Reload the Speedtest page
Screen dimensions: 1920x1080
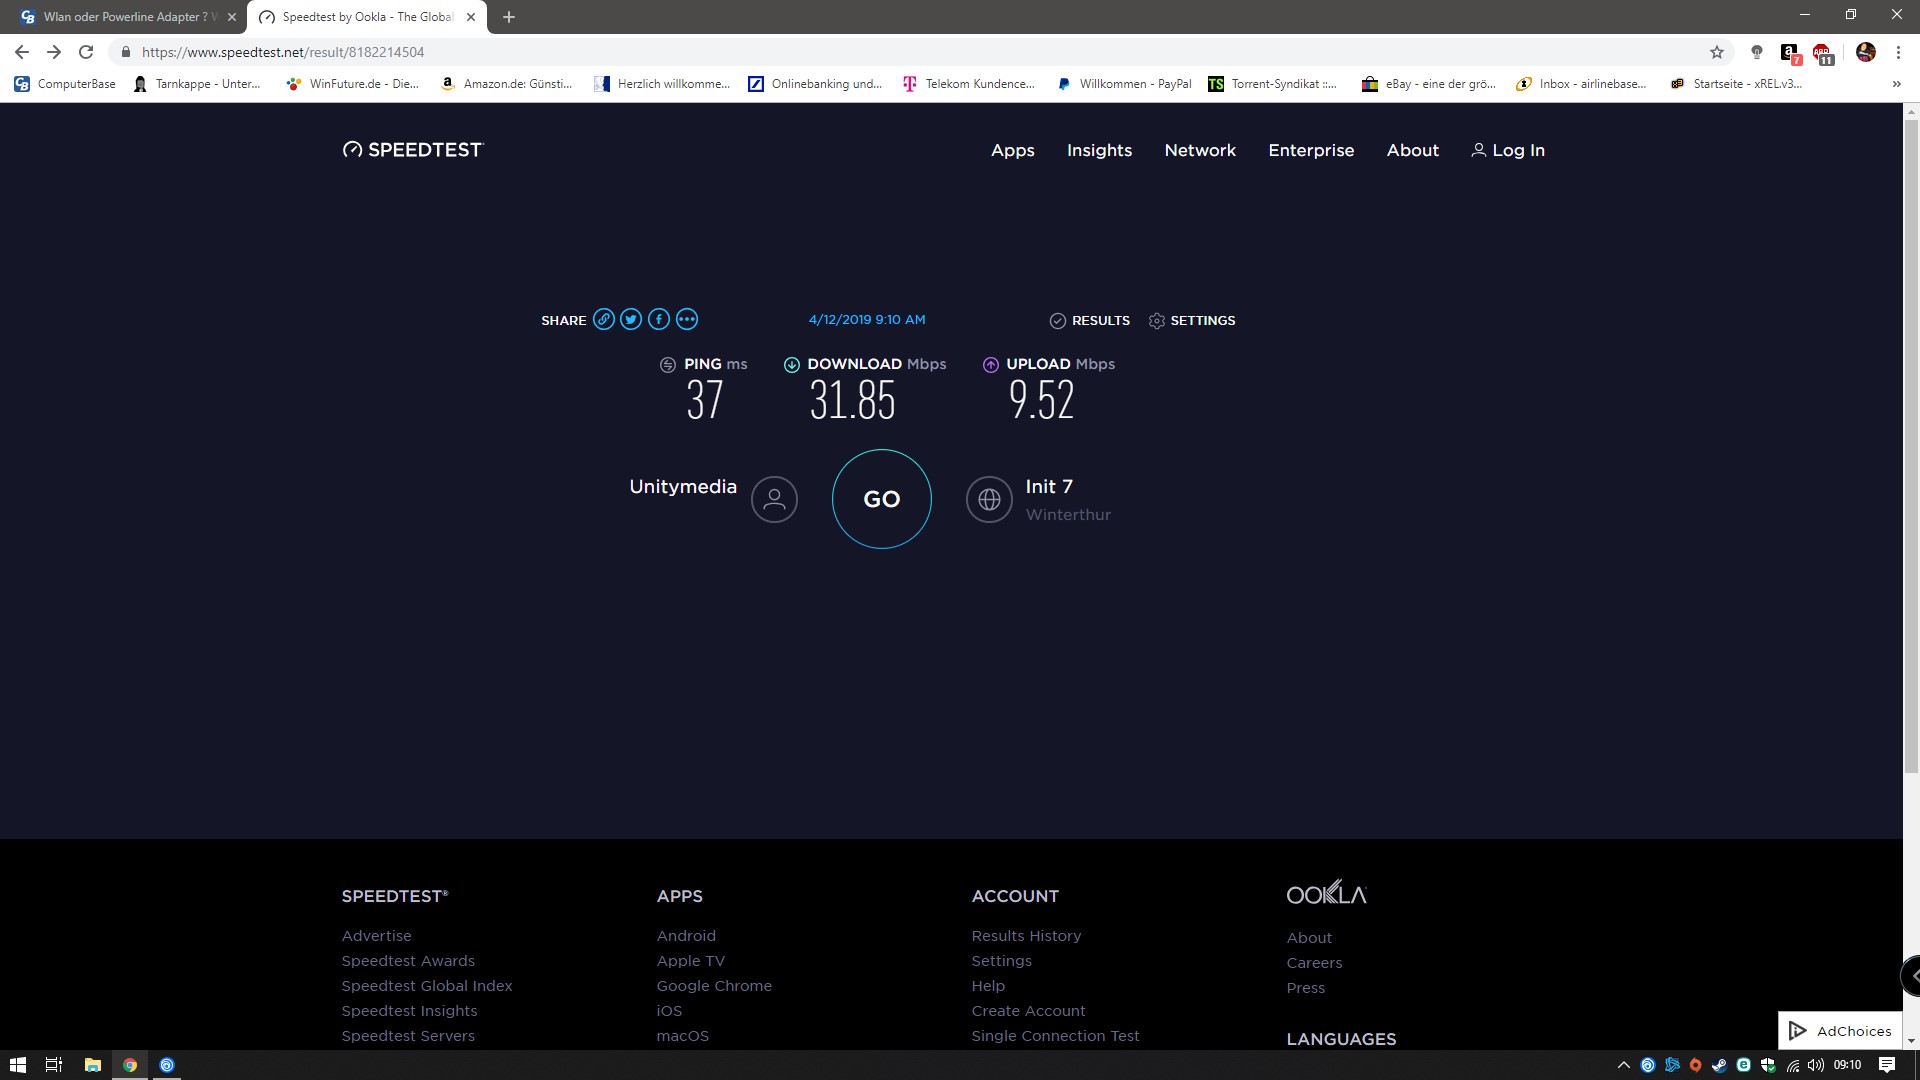tap(86, 52)
